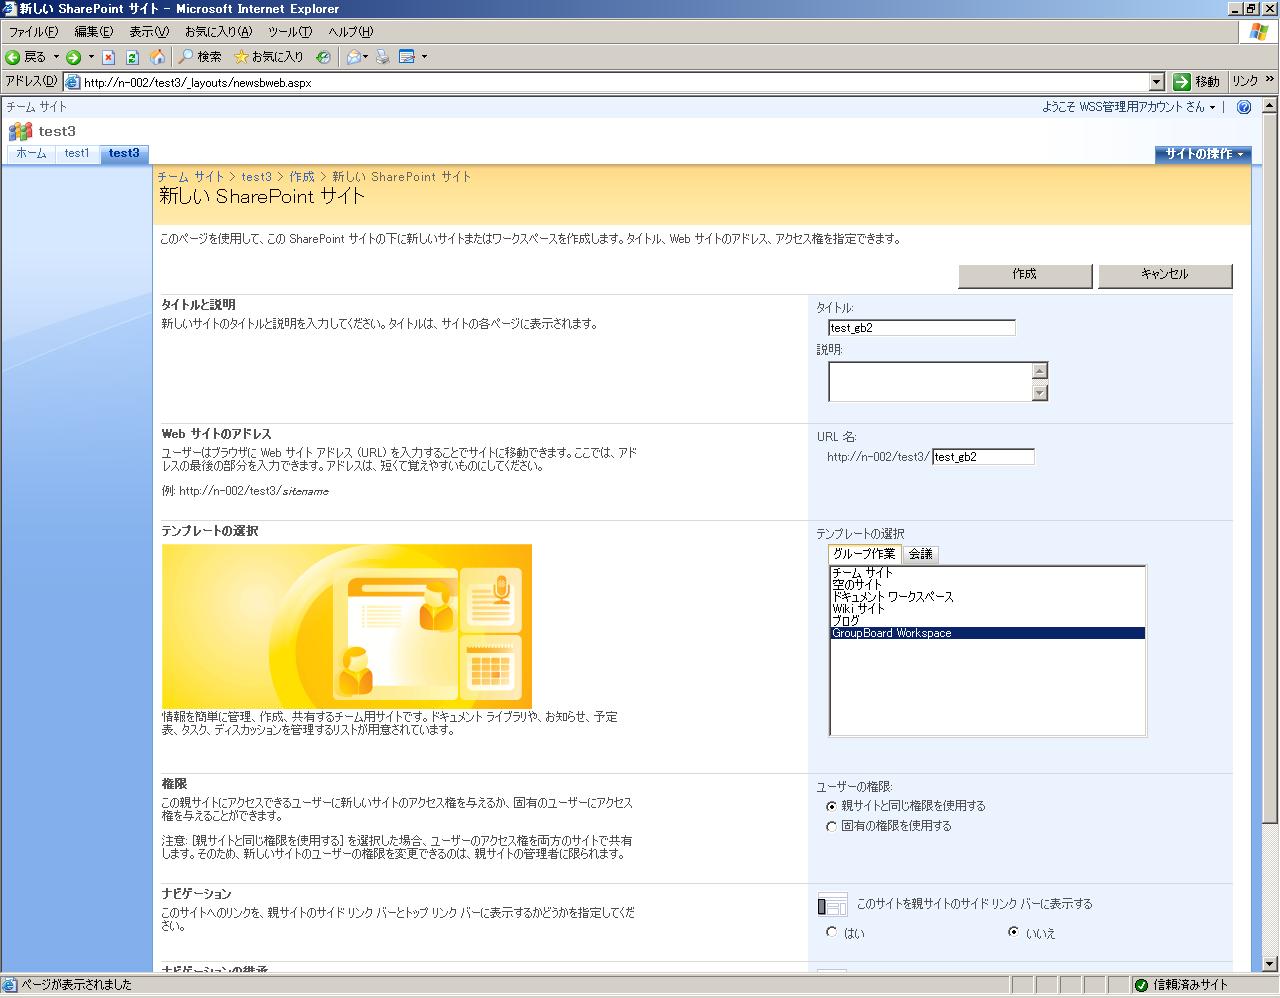Image resolution: width=1280 pixels, height=998 pixels.
Task: Click the キャンセル cancel button
Action: pyautogui.click(x=1165, y=275)
